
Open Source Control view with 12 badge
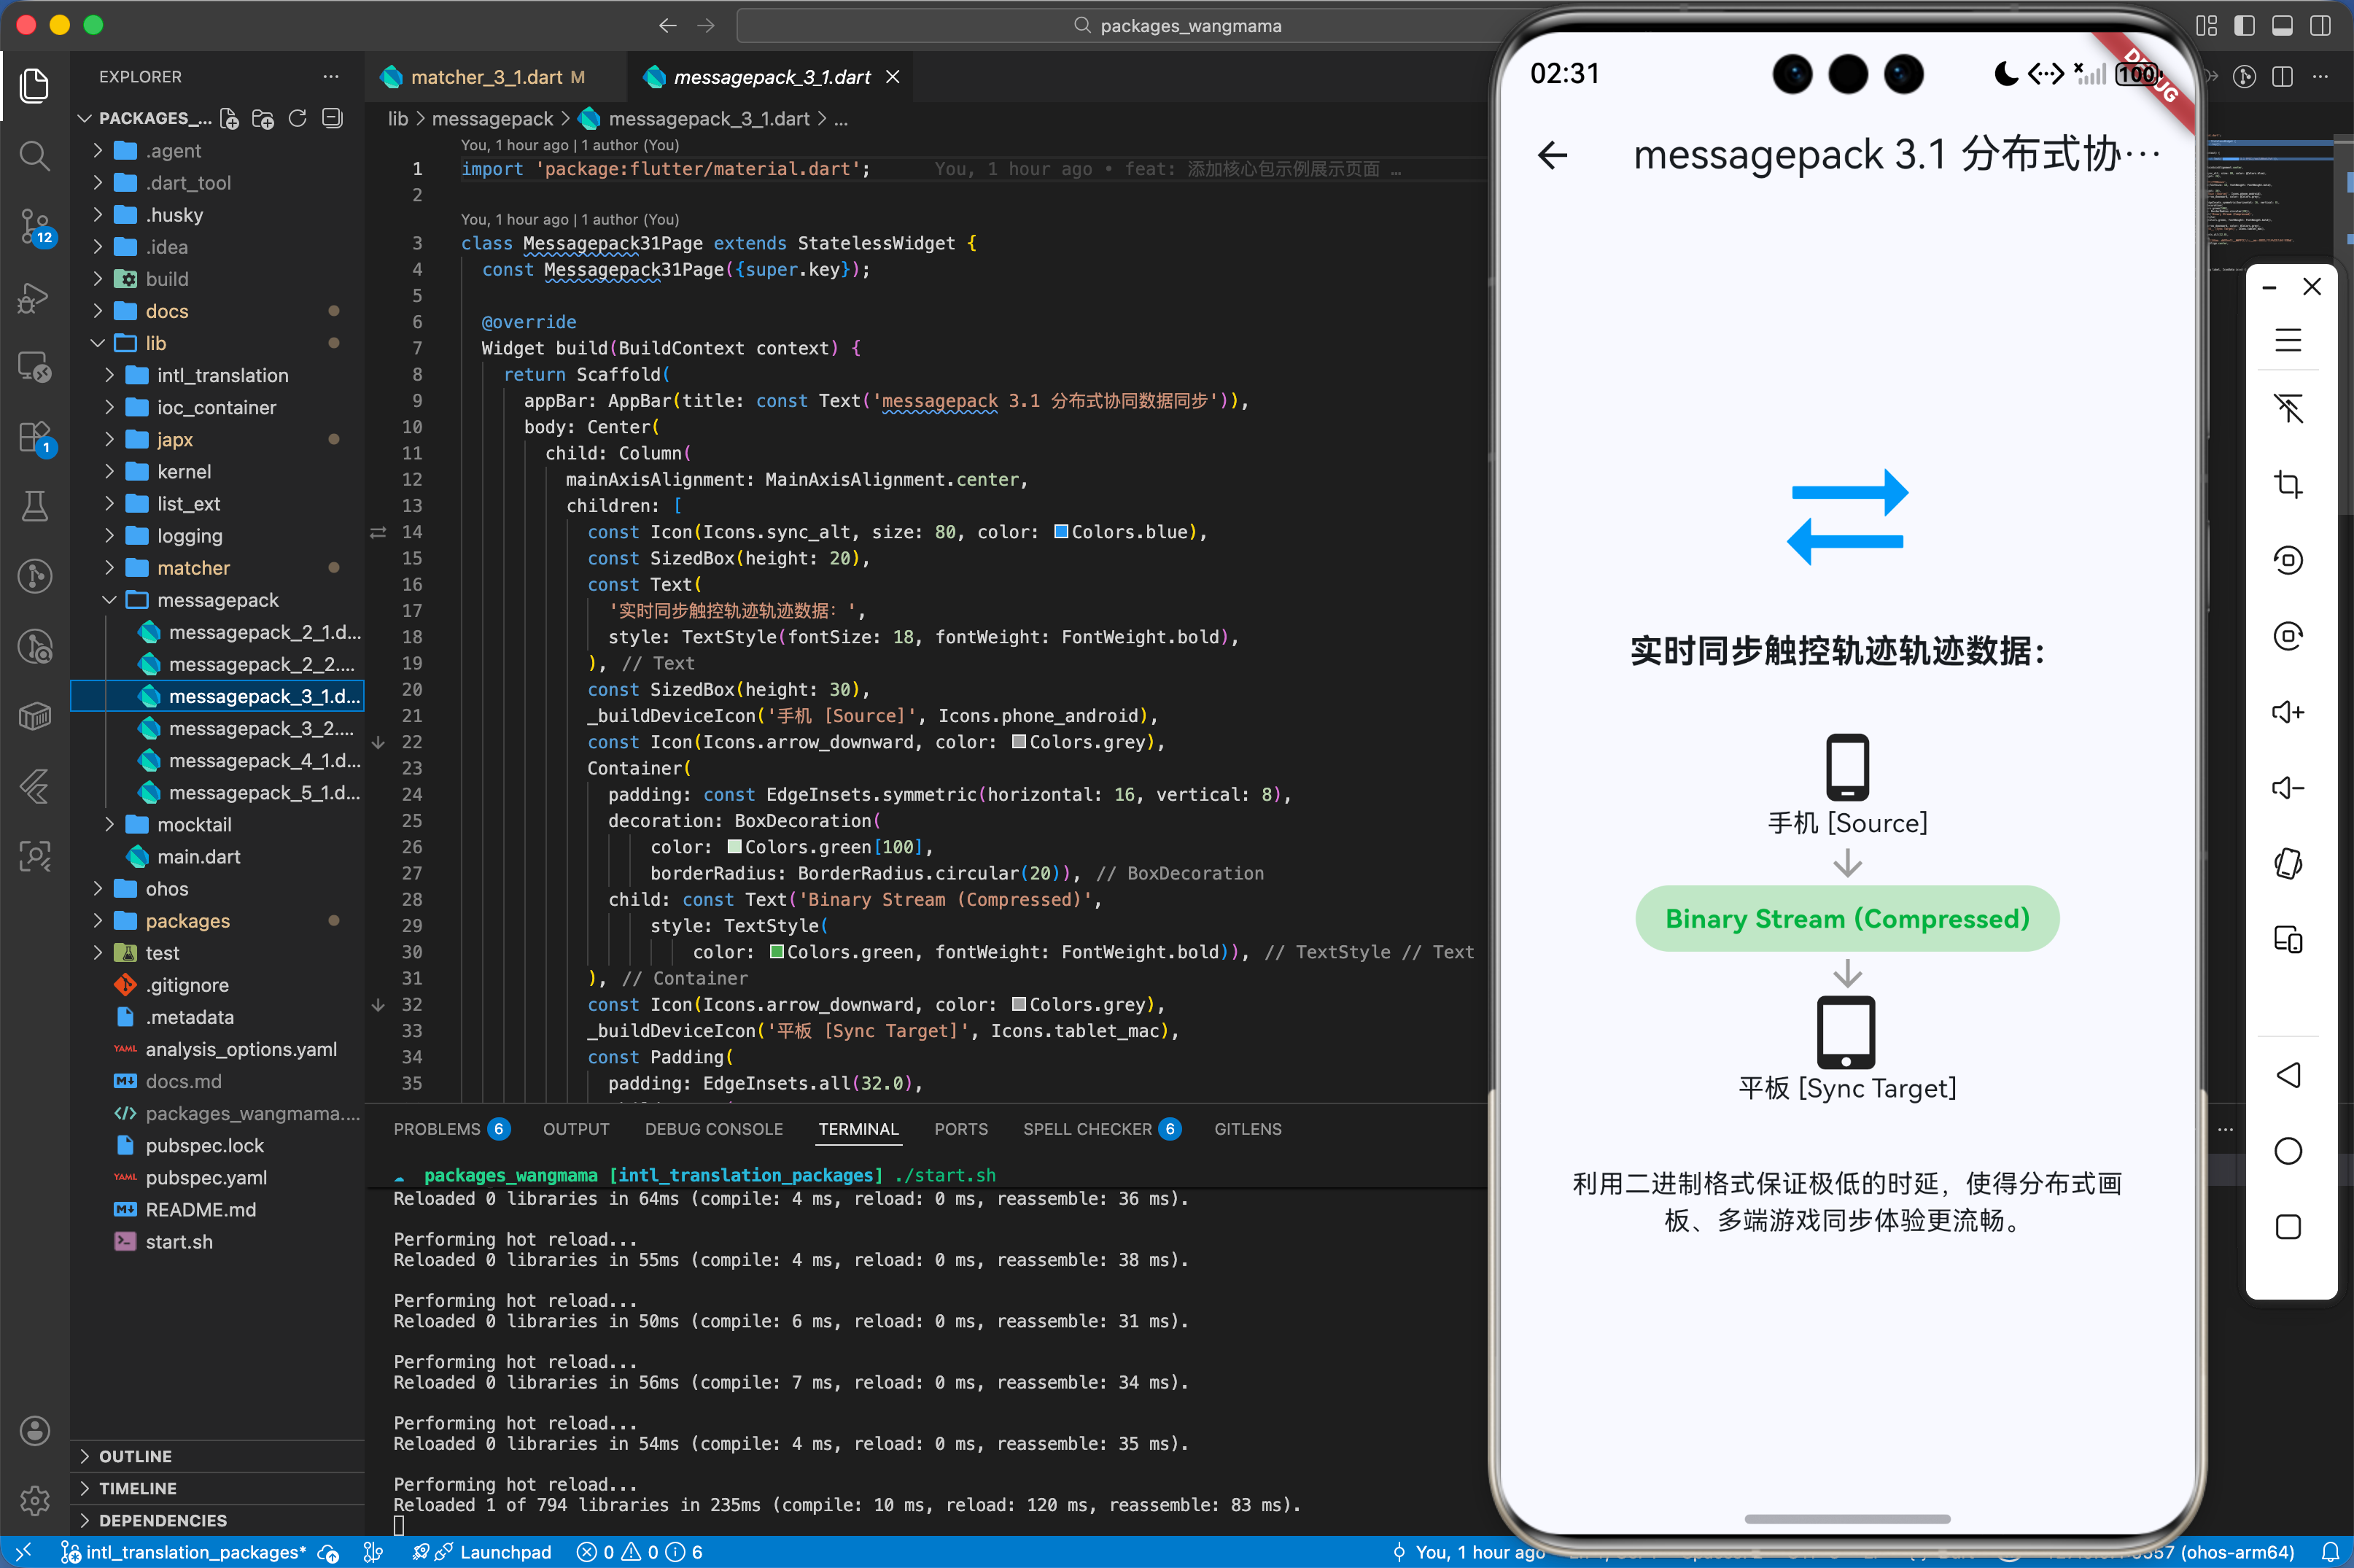[x=34, y=226]
